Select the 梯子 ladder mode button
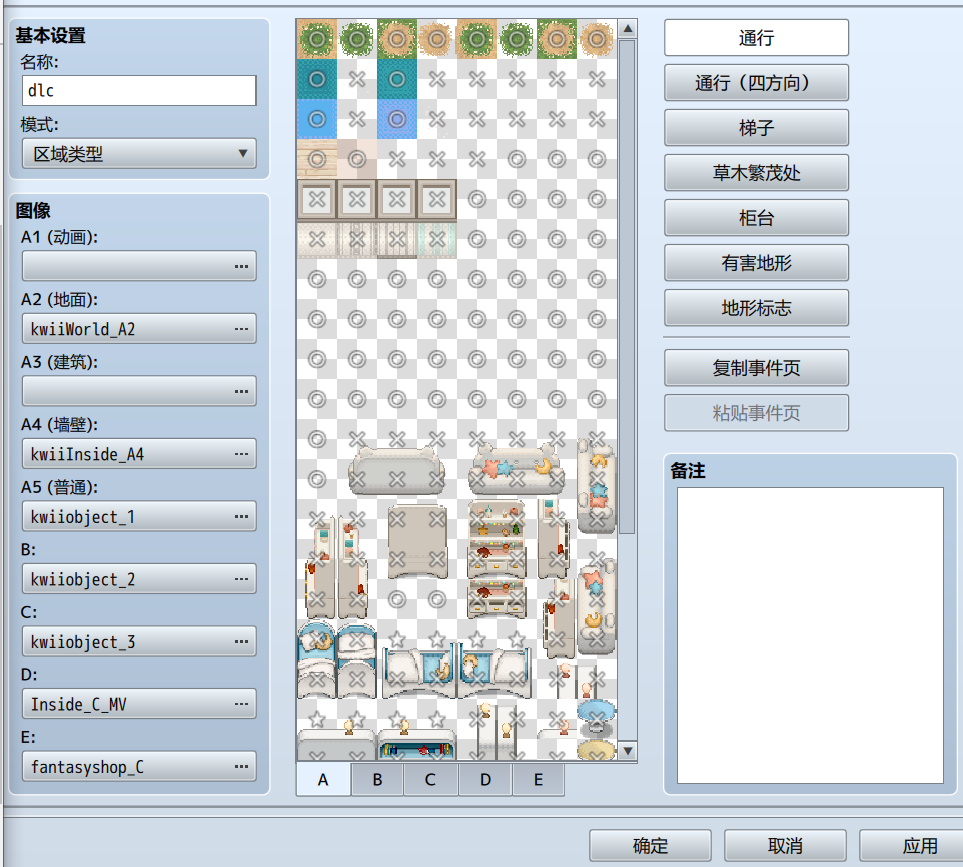Screen dimensions: 963x867 [x=756, y=128]
